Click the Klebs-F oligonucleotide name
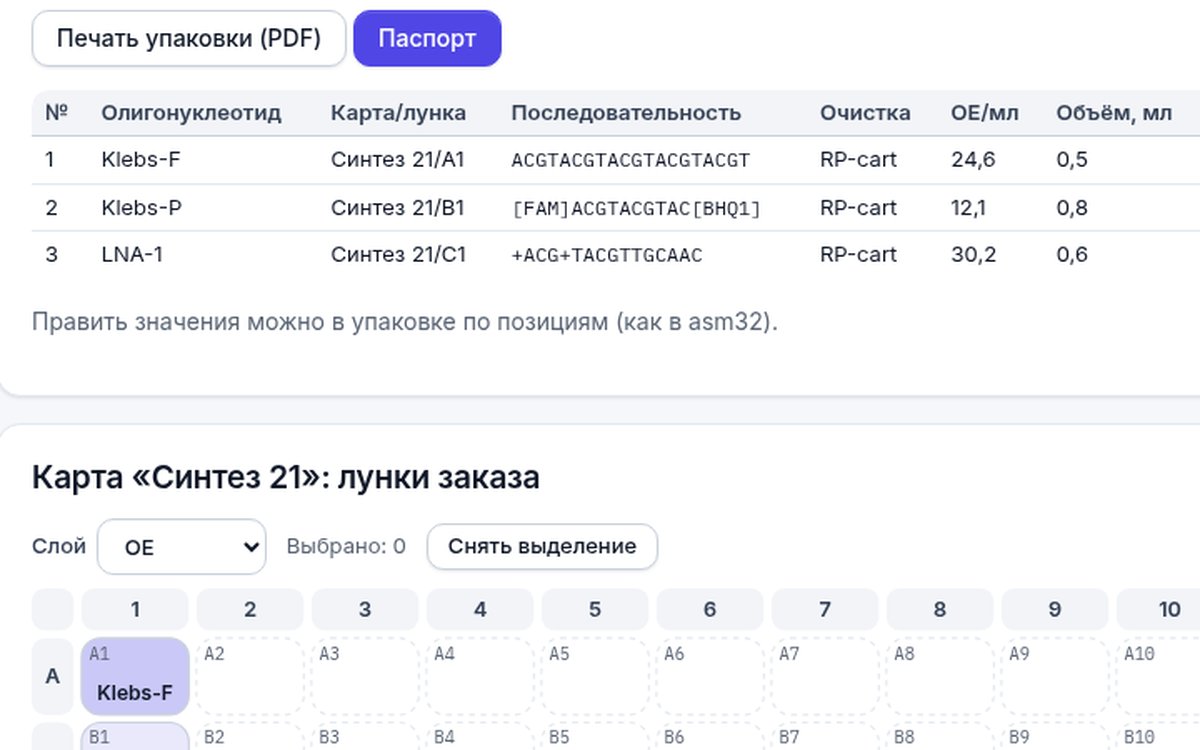The height and width of the screenshot is (750, 1200). click(x=141, y=160)
